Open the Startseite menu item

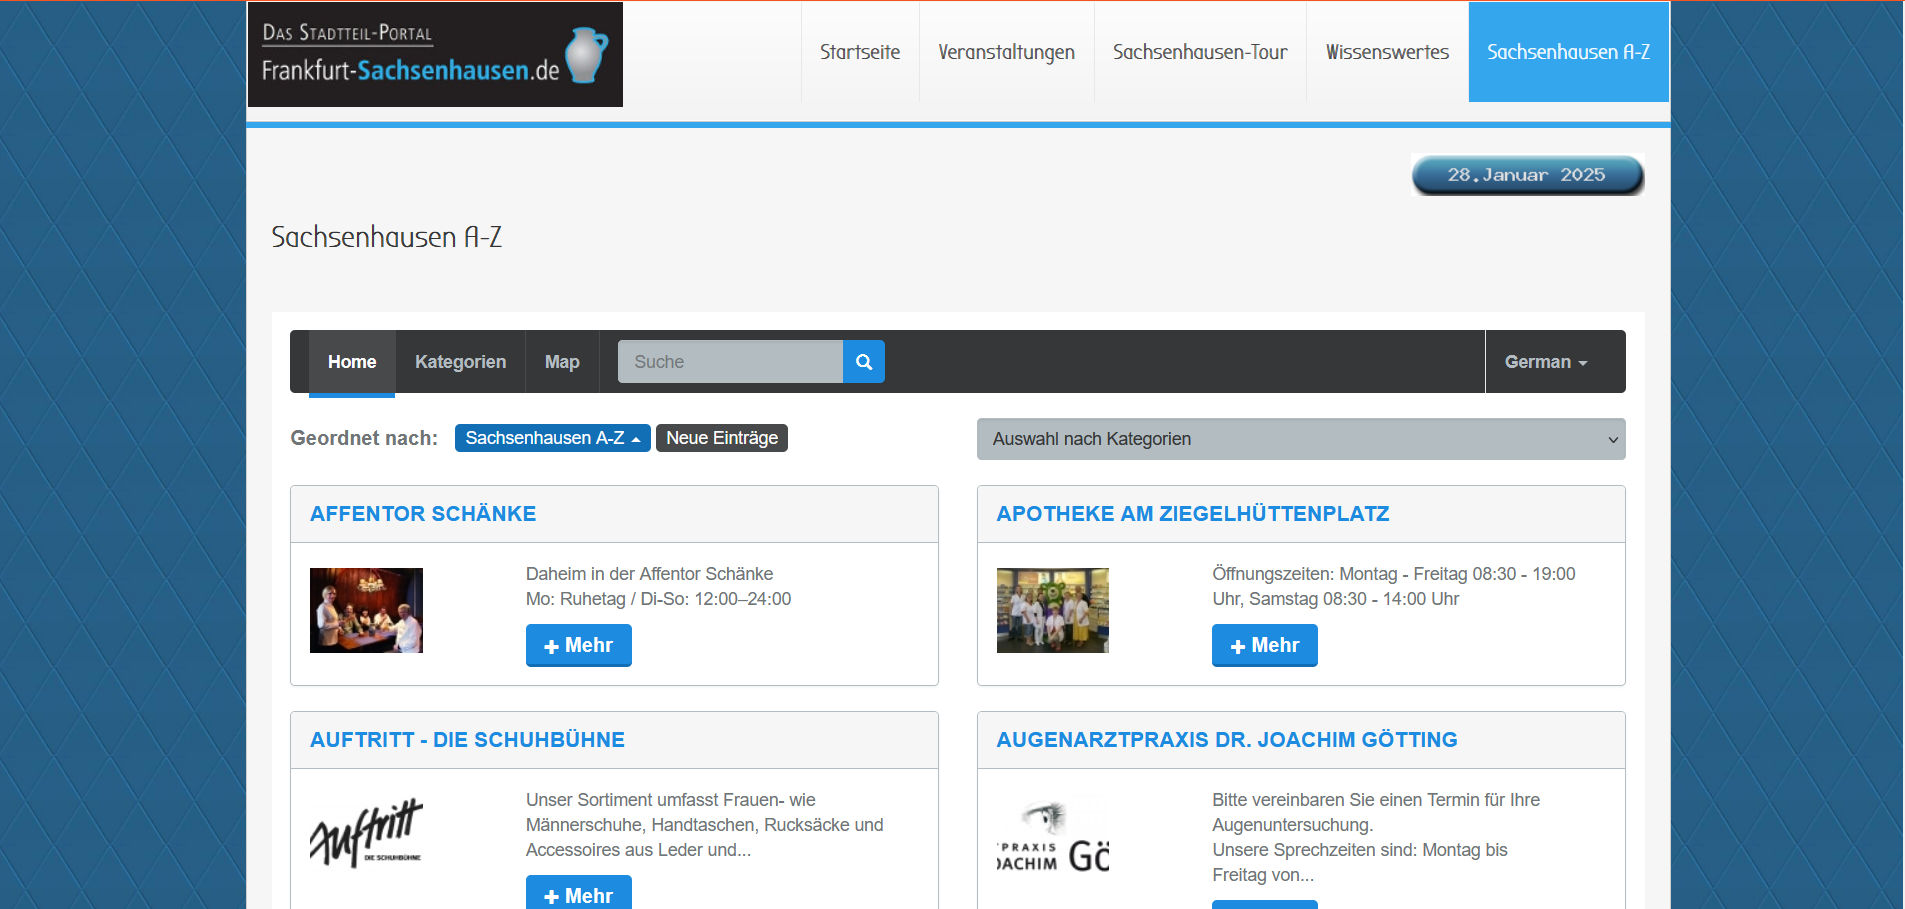pyautogui.click(x=860, y=52)
